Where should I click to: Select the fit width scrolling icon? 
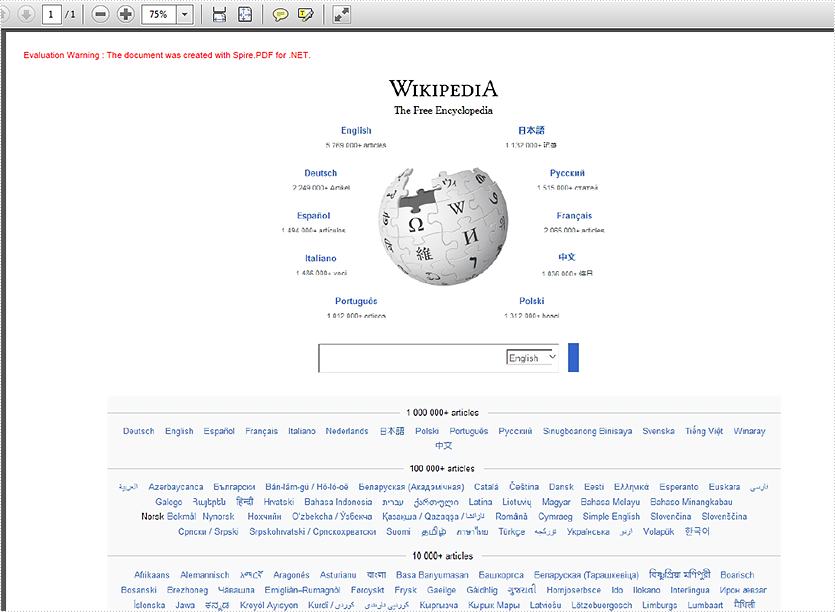tap(219, 14)
